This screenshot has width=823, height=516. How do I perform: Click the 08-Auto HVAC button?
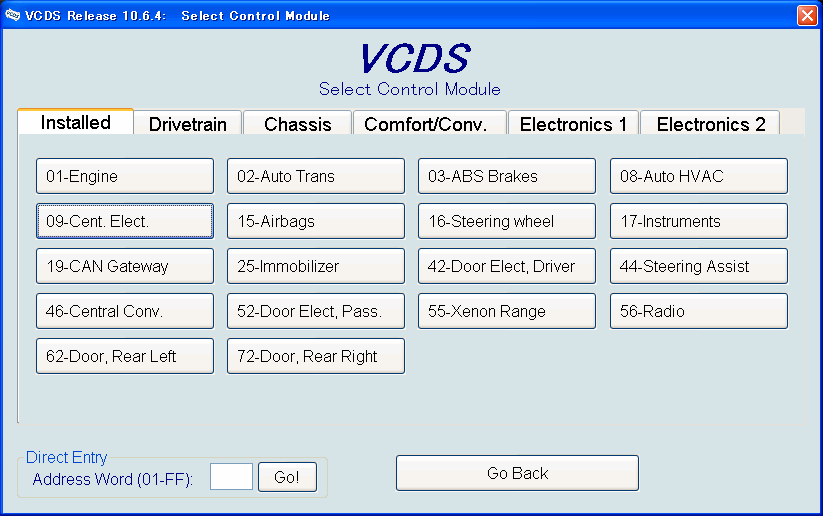[699, 176]
